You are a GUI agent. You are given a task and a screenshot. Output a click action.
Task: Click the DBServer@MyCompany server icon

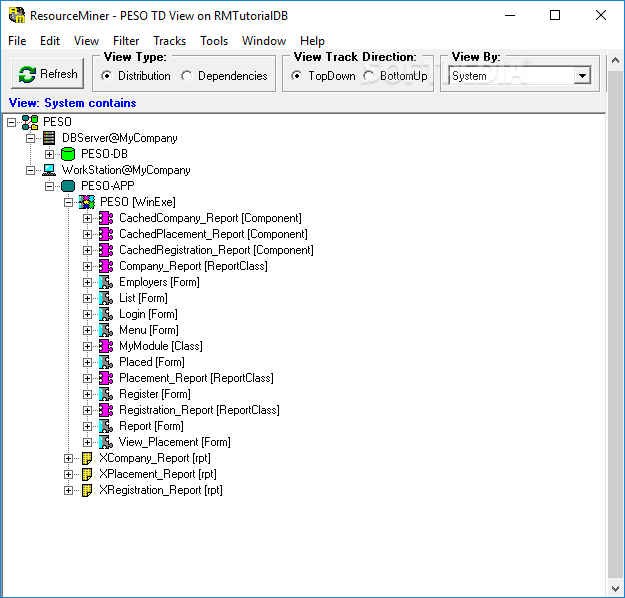coord(49,138)
